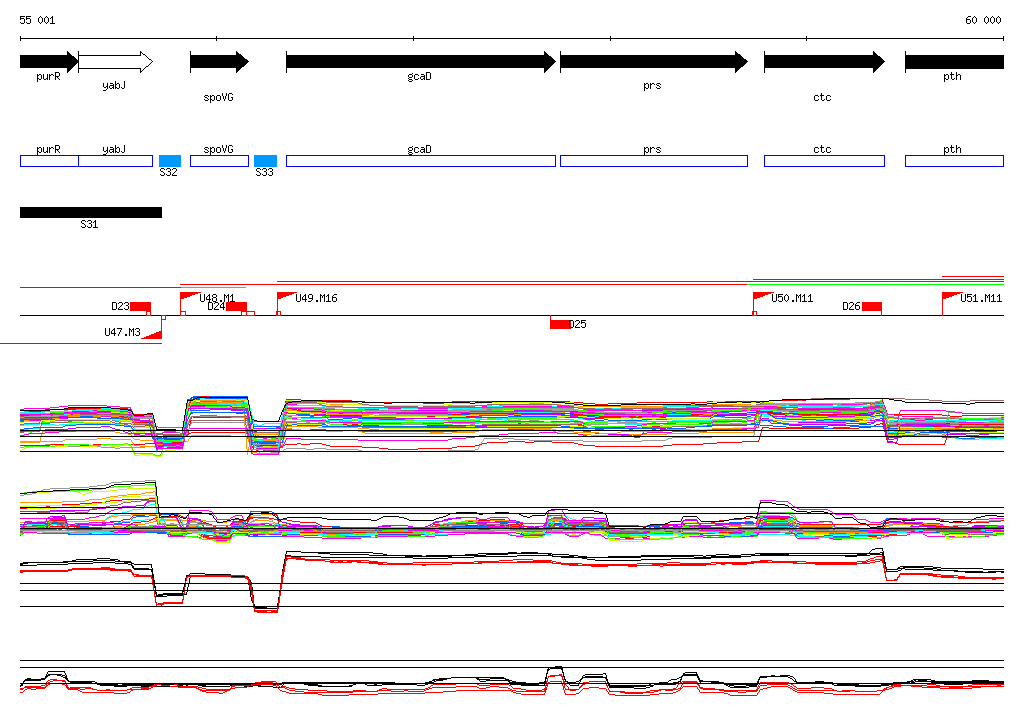Select the gcaD black gene arrow
The width and height of the screenshot is (1024, 714).
[x=421, y=62]
